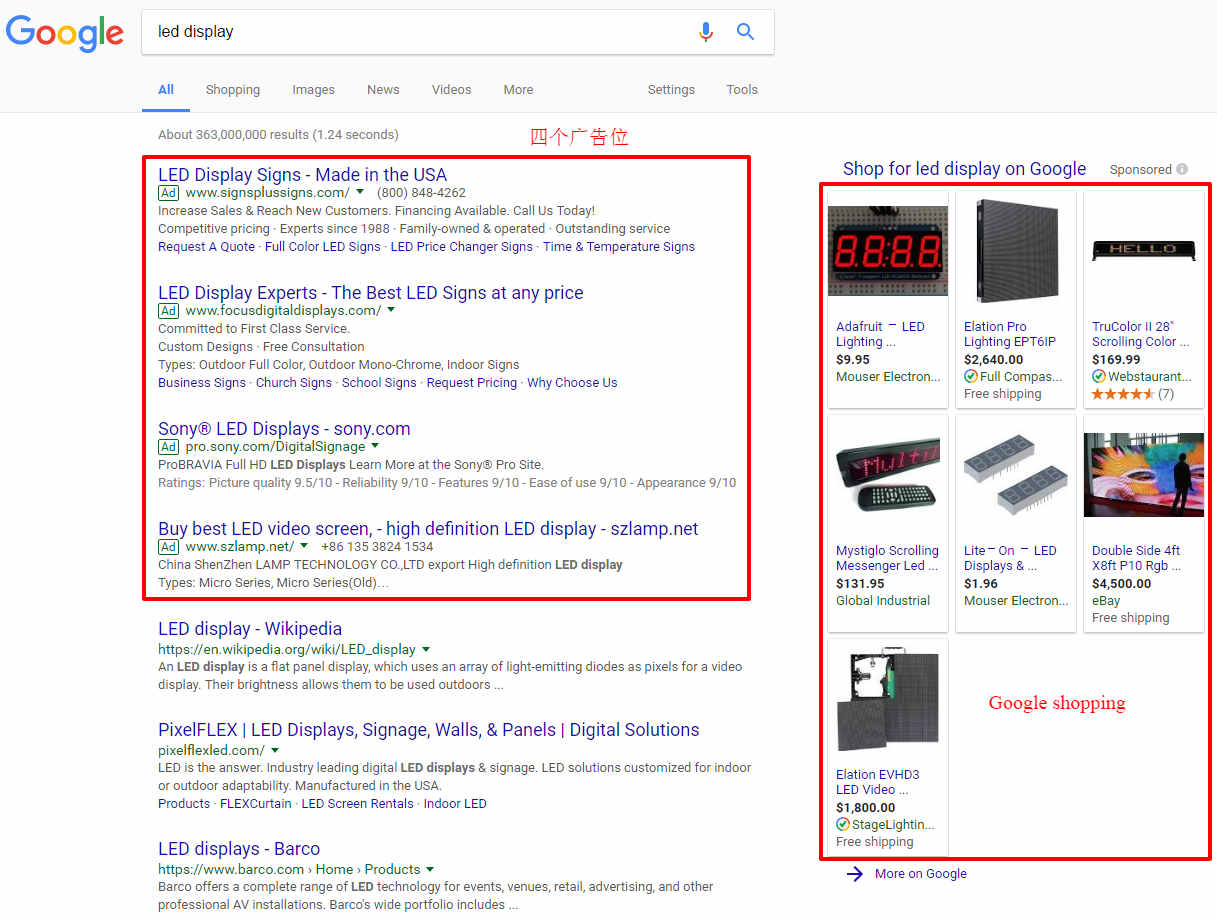This screenshot has width=1217, height=921.
Task: Open the szlamp.net URL dropdown arrow
Action: click(x=305, y=546)
